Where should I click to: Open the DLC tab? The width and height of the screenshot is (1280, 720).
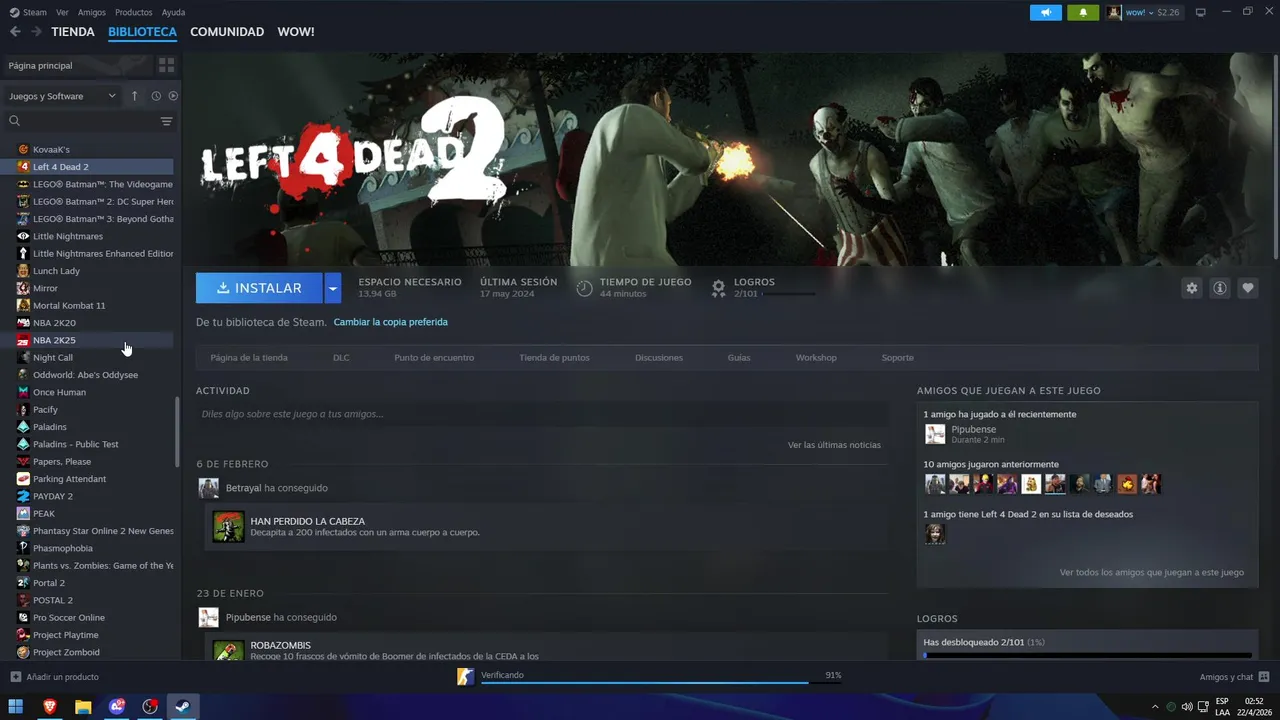coord(341,357)
